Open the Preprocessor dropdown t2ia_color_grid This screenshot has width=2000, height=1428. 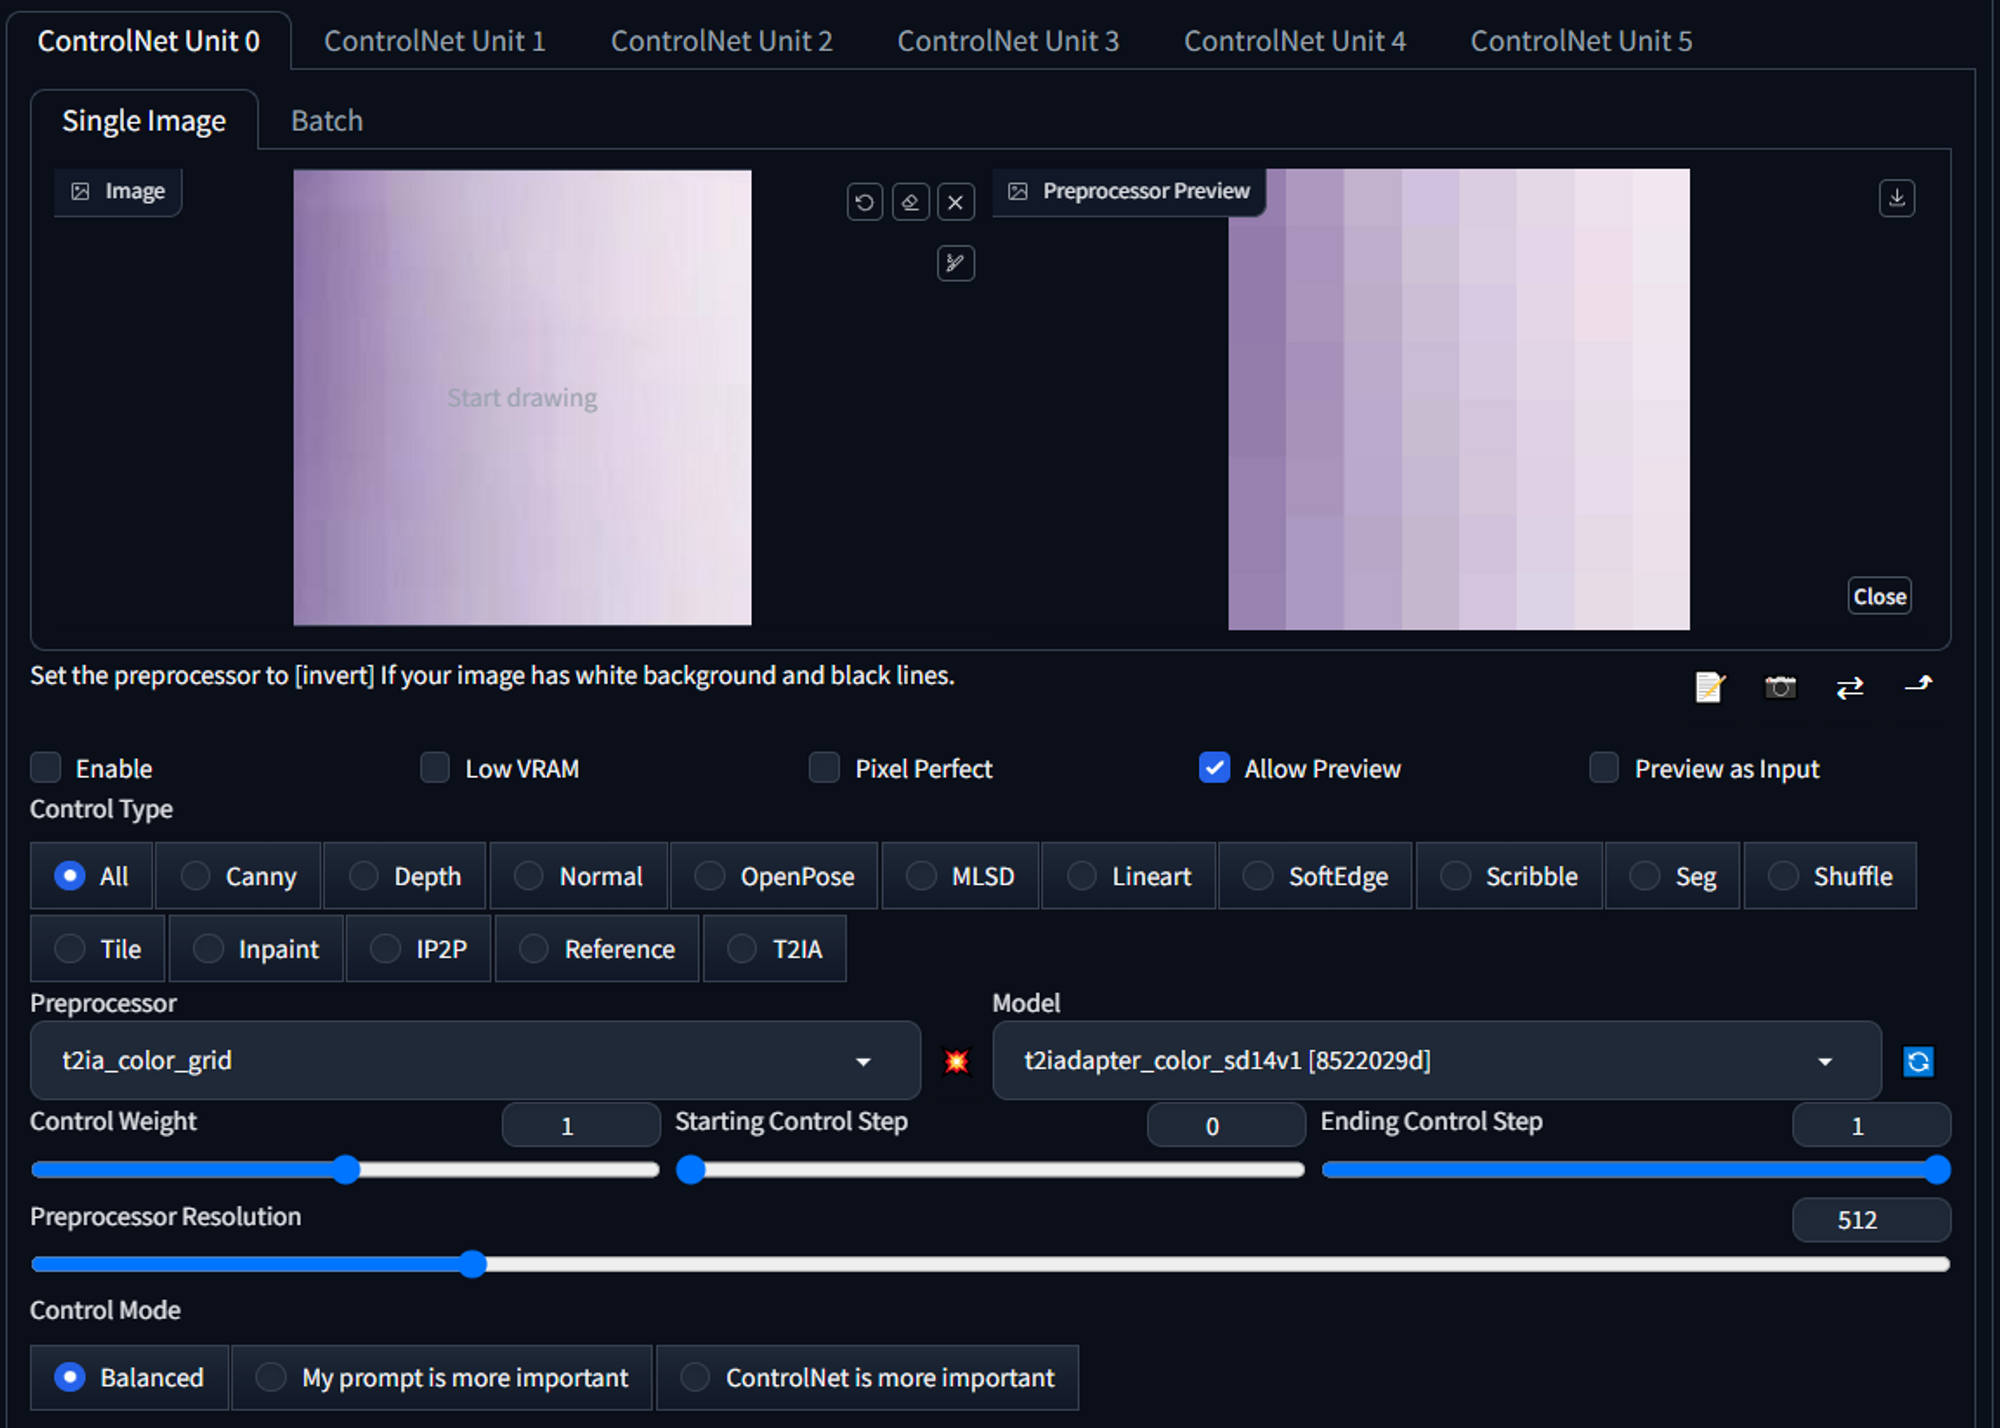(x=474, y=1060)
